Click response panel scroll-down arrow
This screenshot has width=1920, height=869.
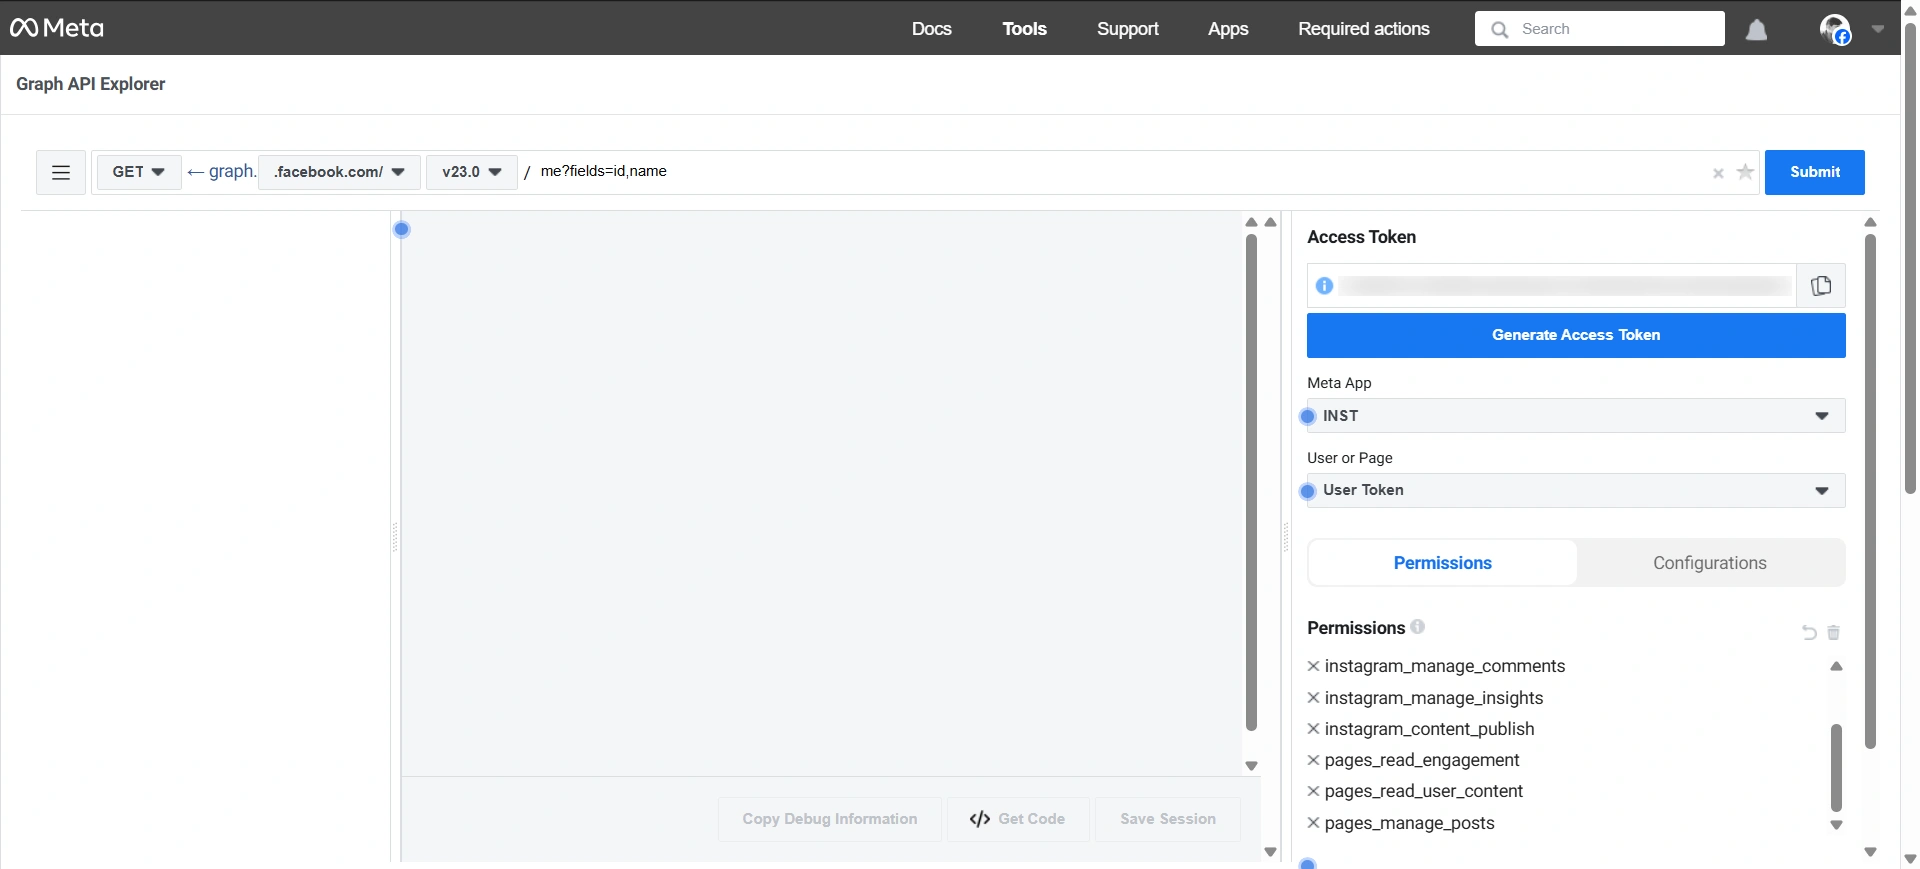(x=1251, y=766)
